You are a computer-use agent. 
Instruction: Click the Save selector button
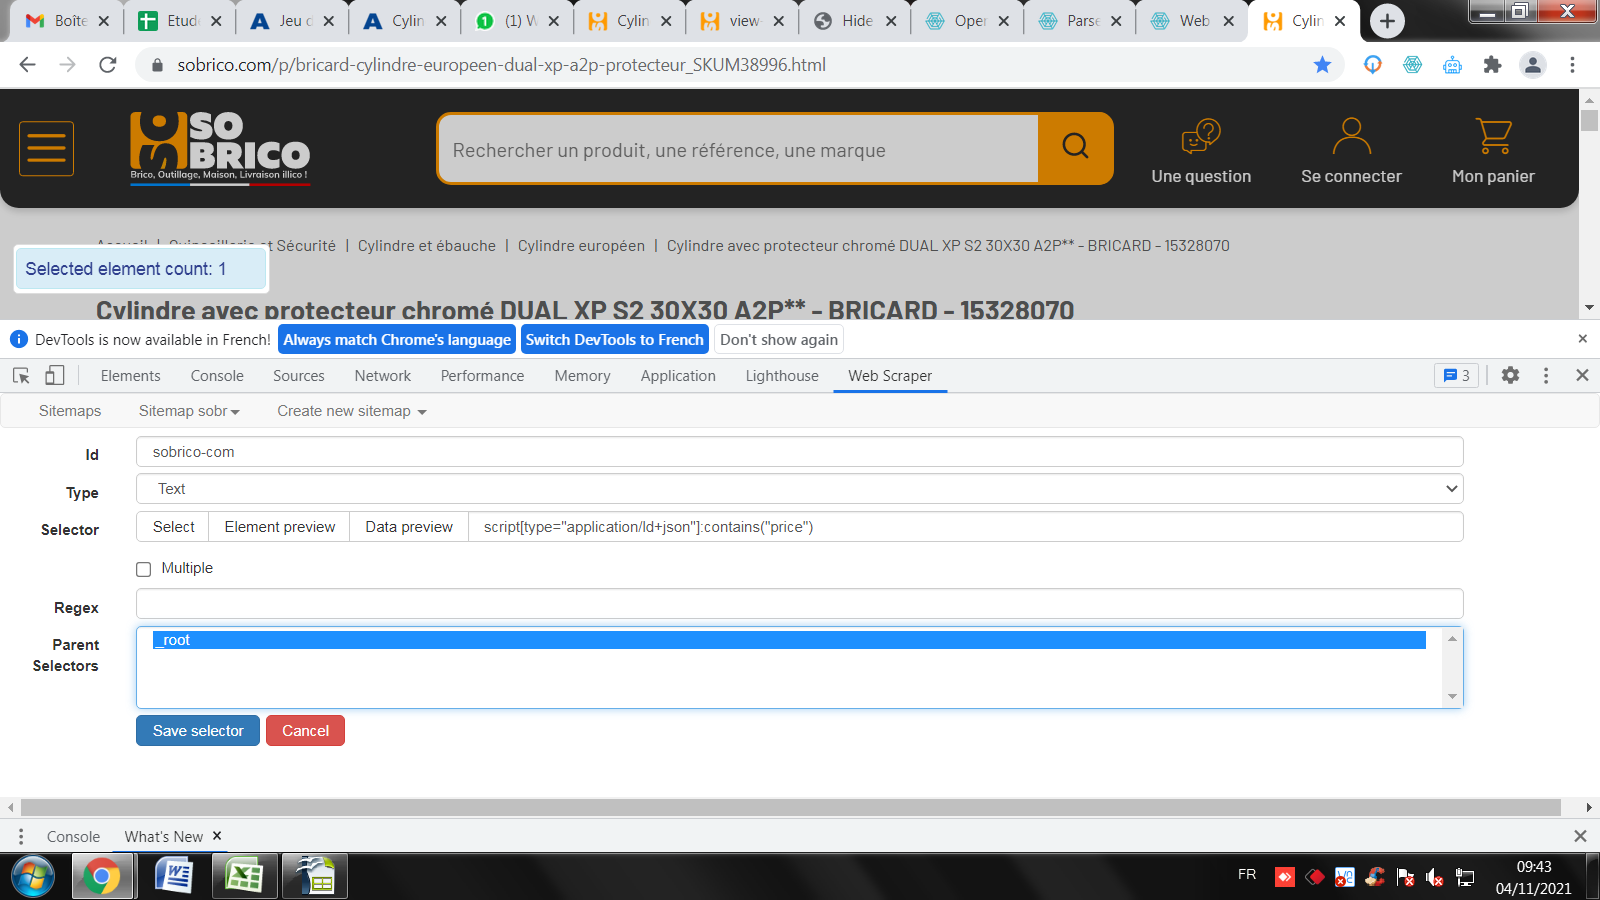pos(198,731)
